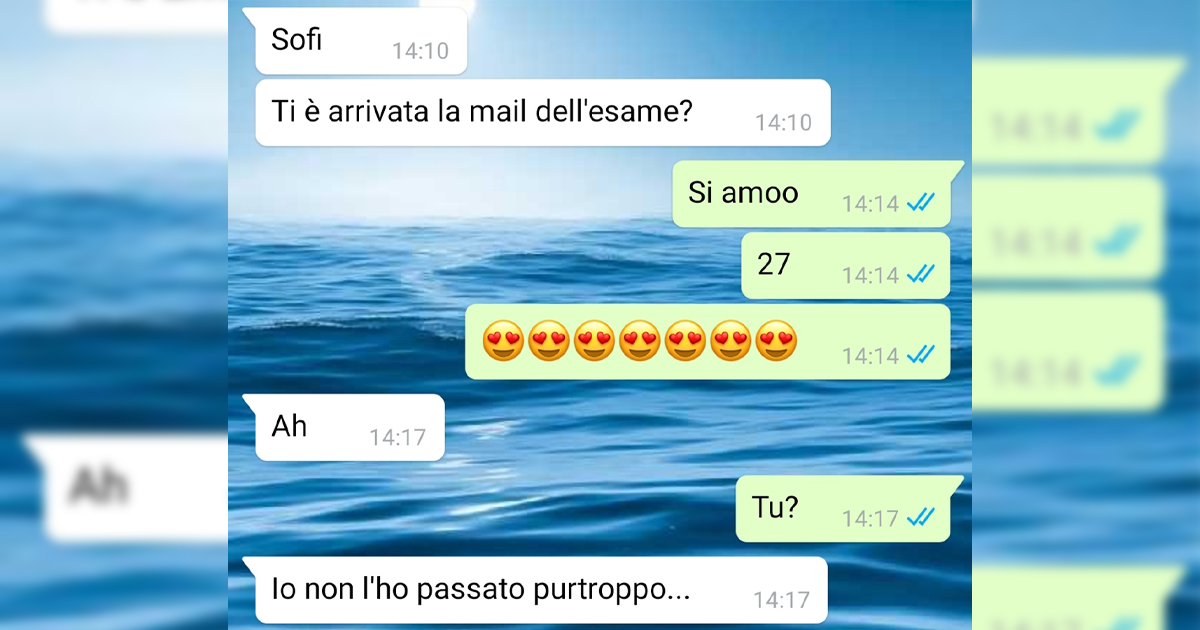Click the second heart-eyes emoji

pyautogui.click(x=548, y=344)
